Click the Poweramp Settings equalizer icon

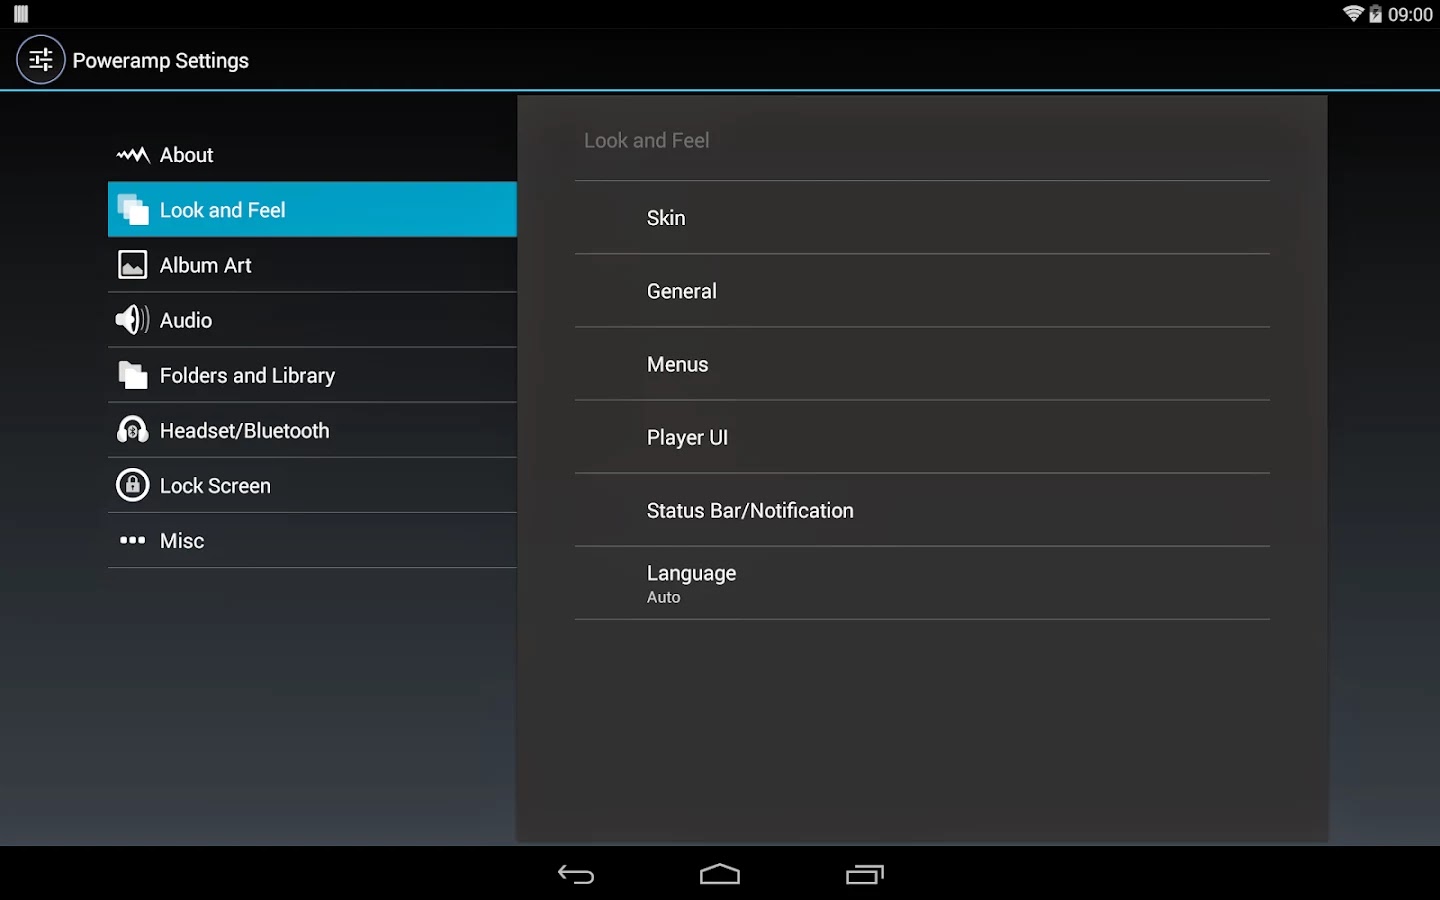(41, 60)
